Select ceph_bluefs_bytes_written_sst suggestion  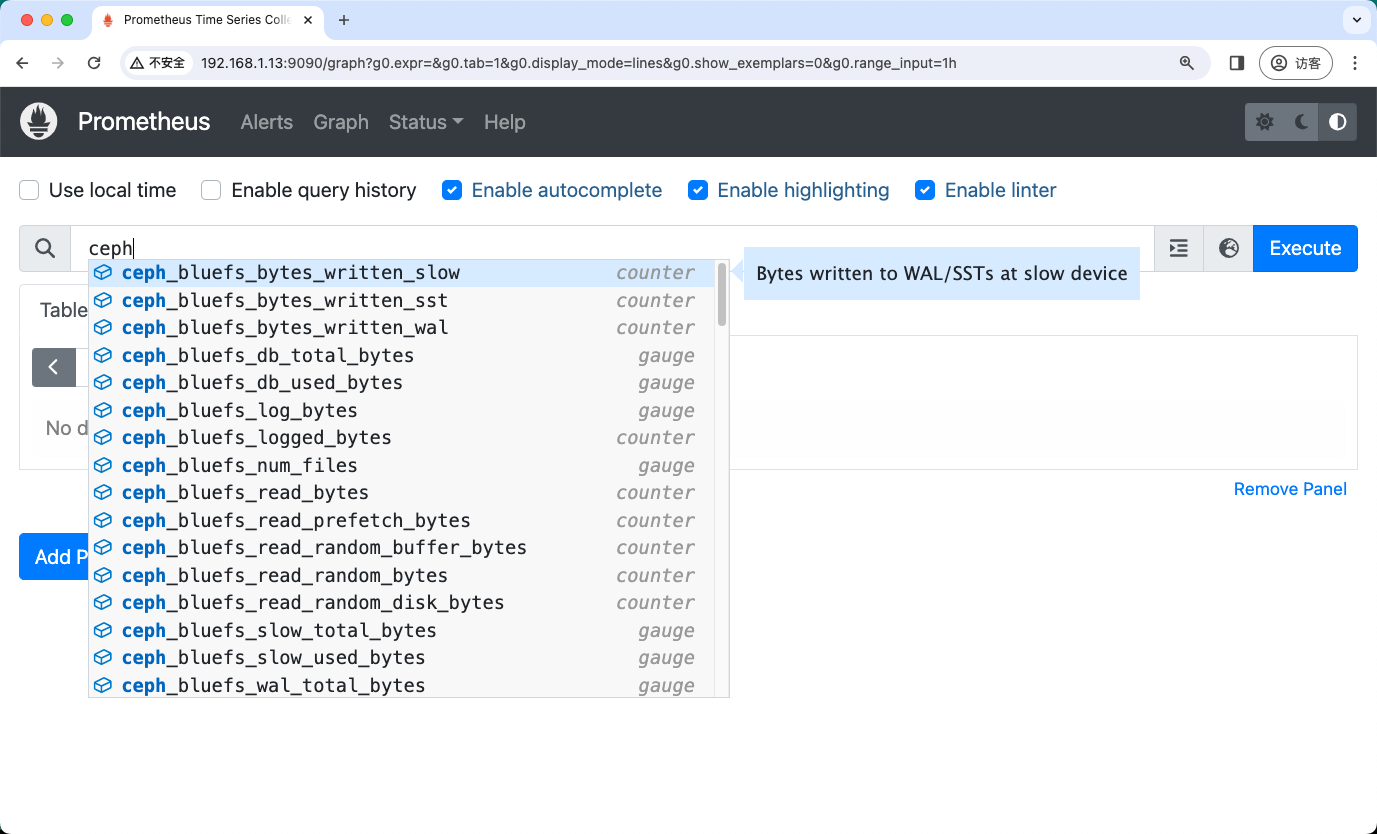(402, 301)
